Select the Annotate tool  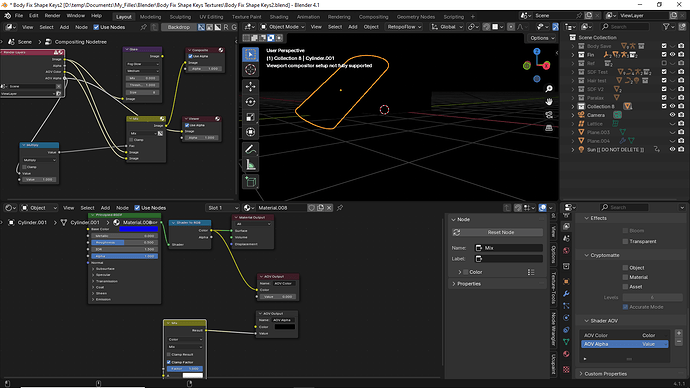tap(250, 150)
